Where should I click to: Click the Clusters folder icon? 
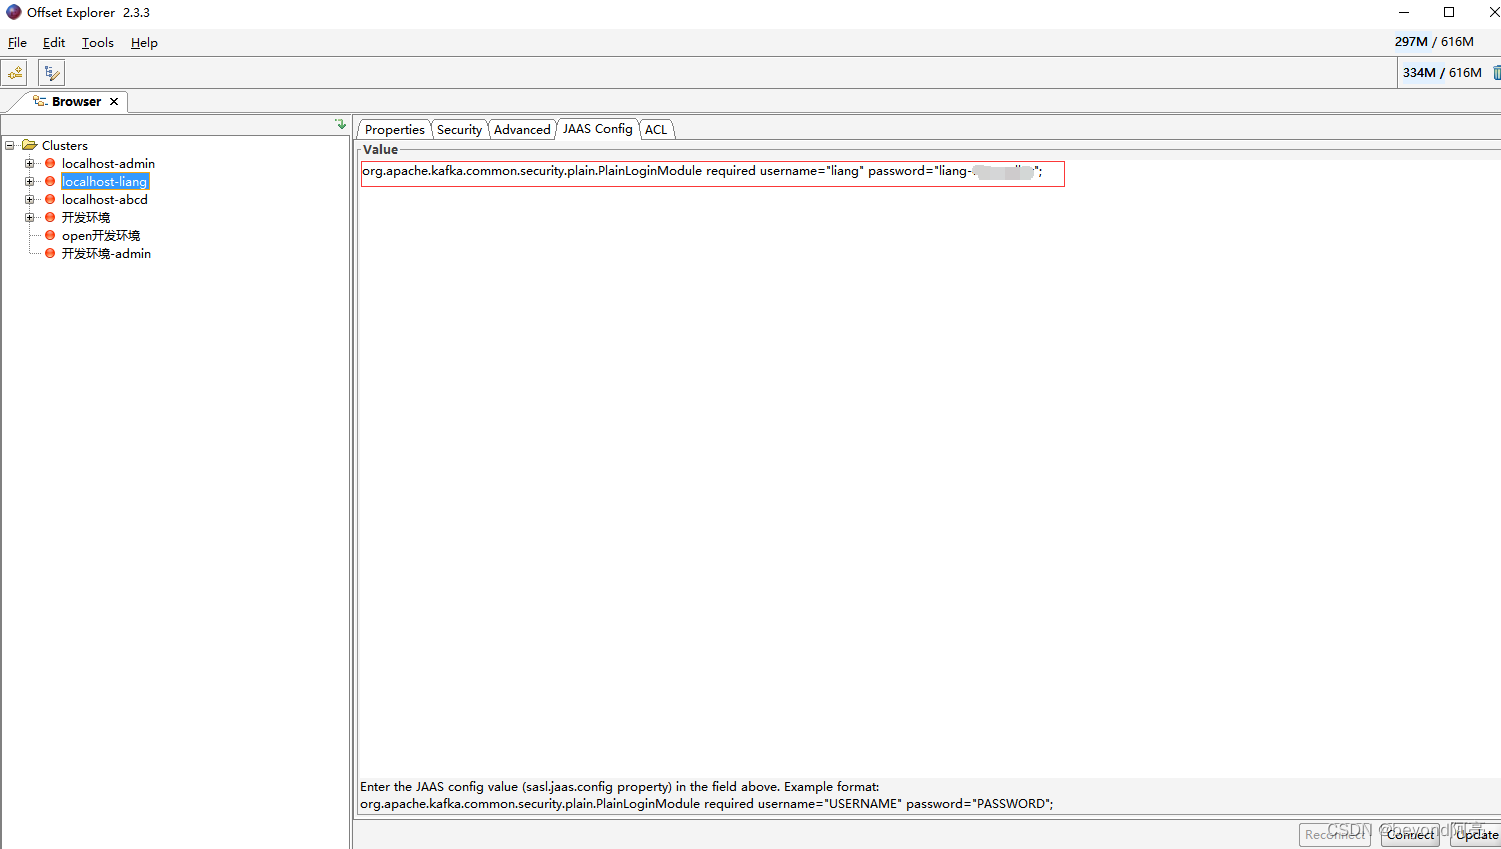click(30, 145)
